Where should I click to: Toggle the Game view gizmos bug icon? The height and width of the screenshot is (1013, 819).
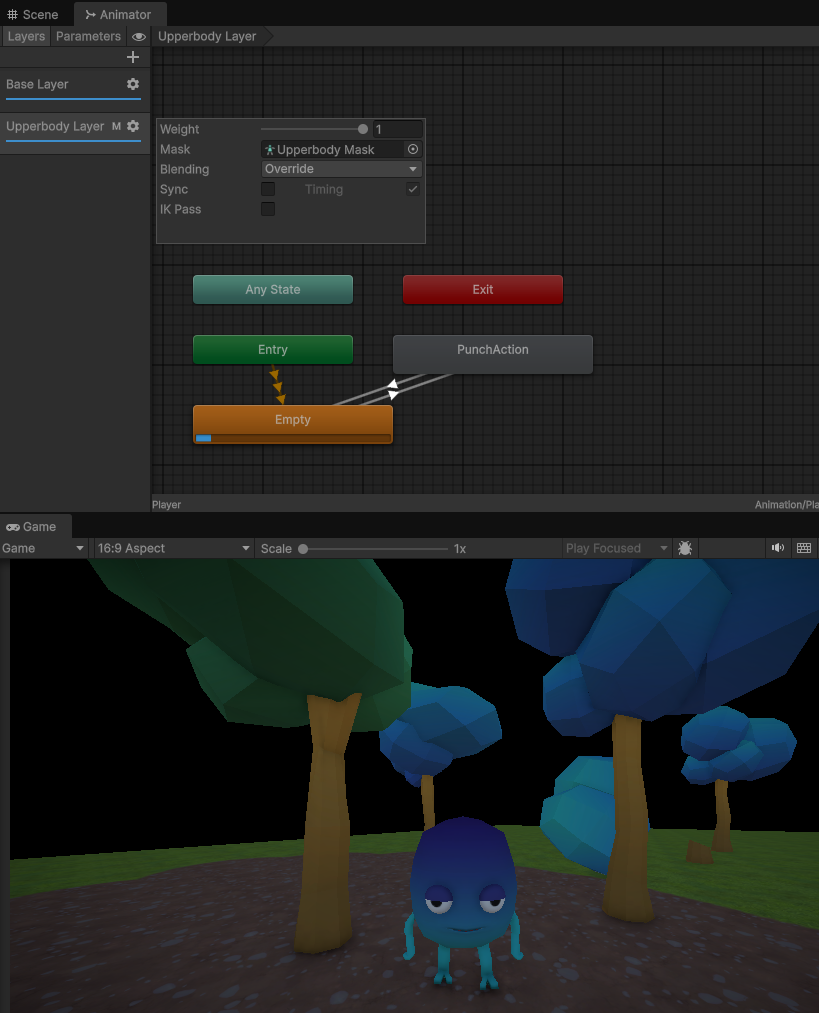(685, 548)
